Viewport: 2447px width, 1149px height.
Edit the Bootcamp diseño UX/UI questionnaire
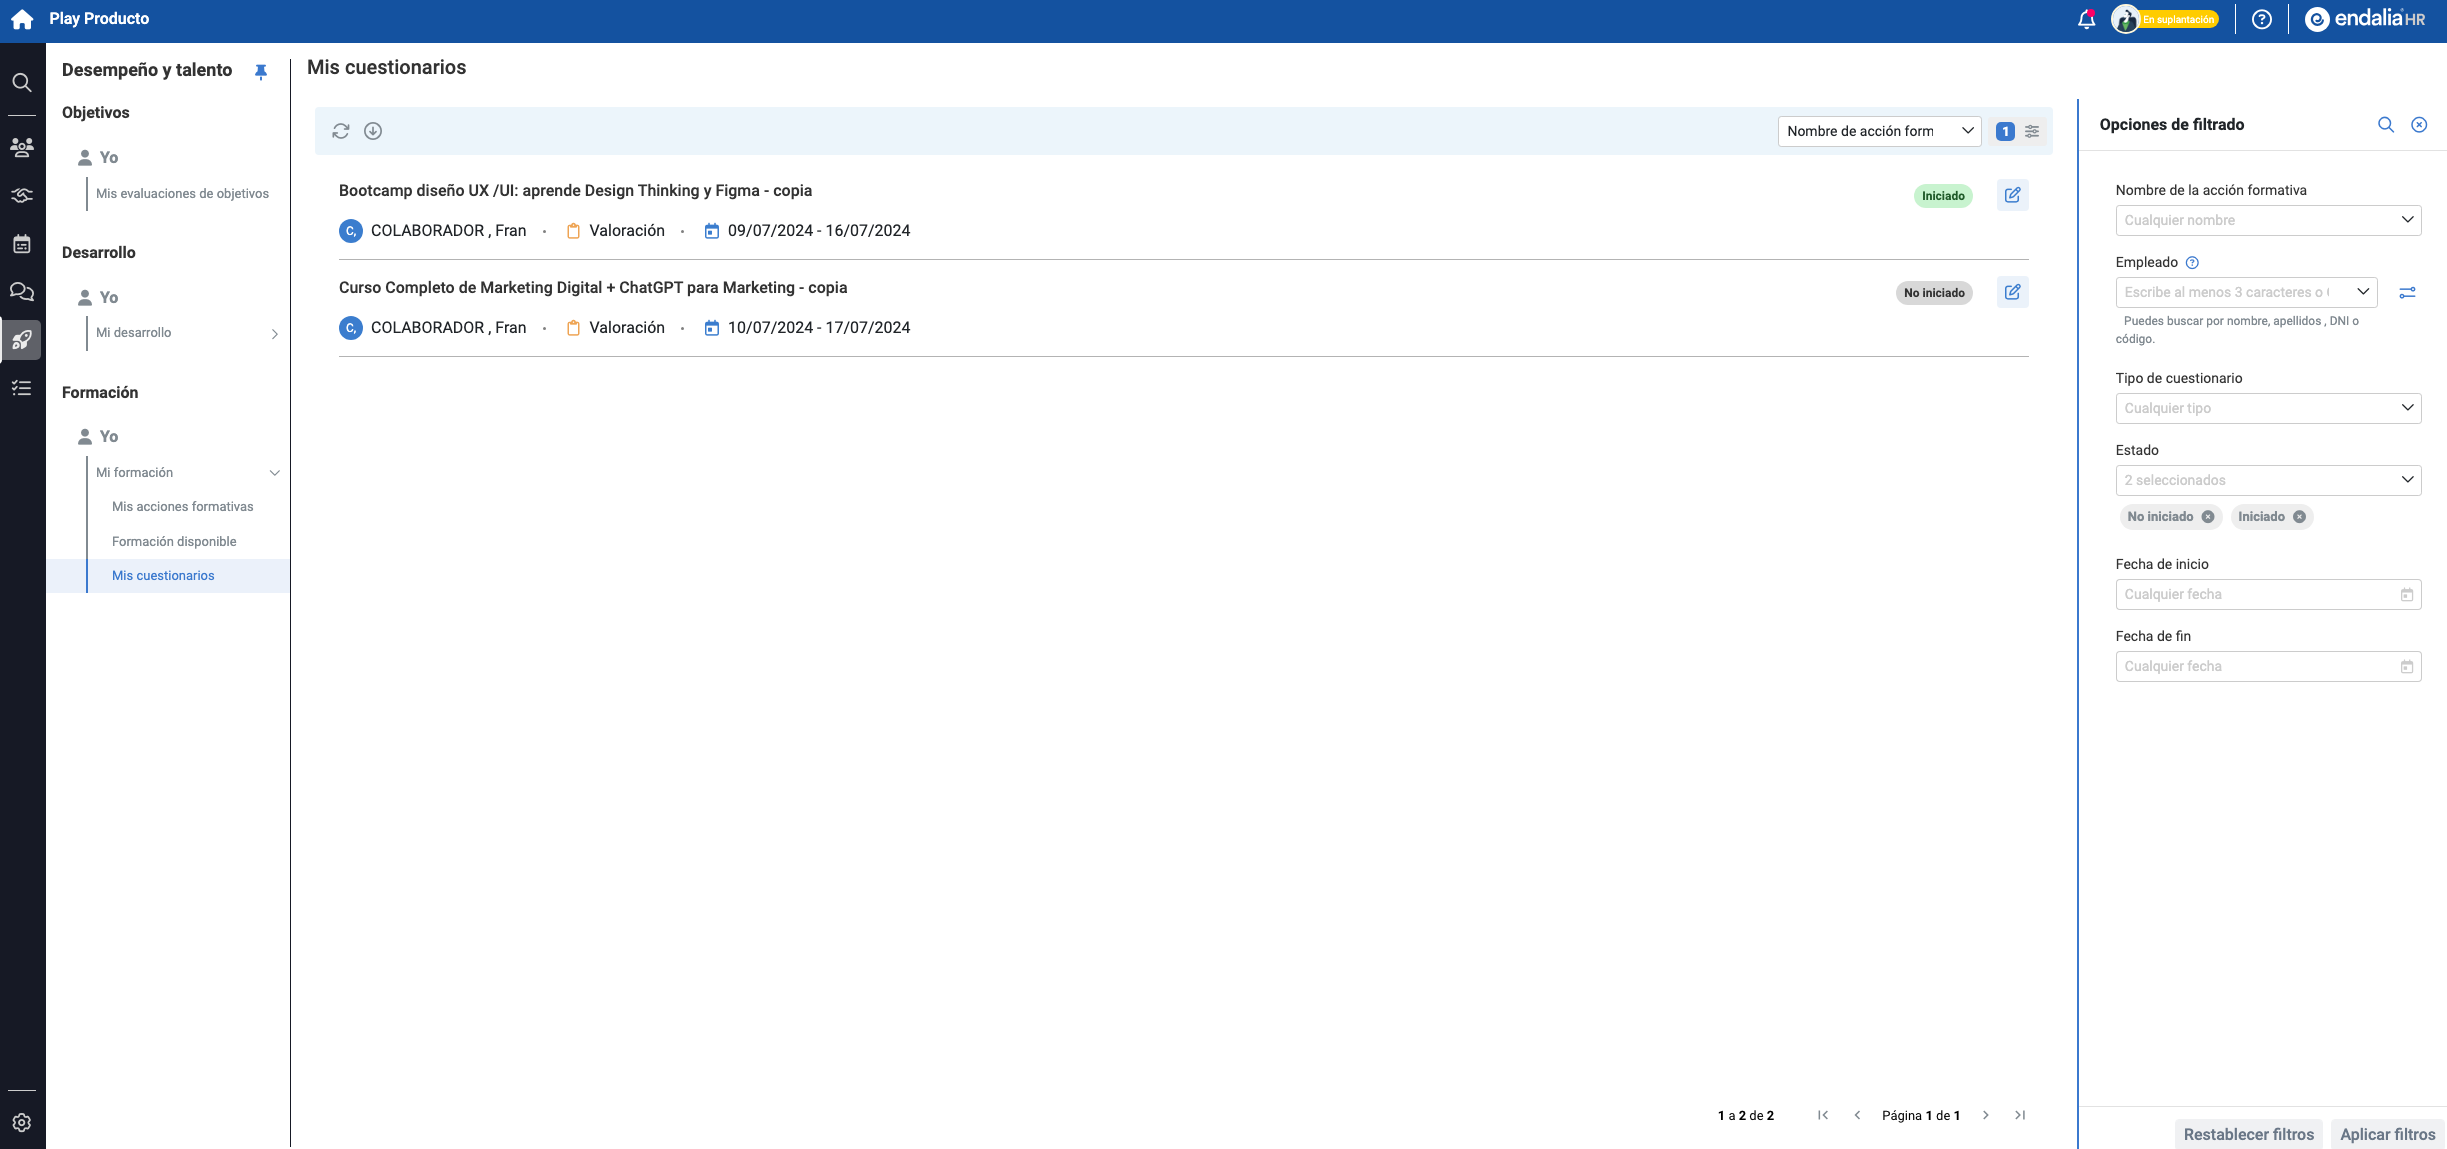tap(2012, 195)
